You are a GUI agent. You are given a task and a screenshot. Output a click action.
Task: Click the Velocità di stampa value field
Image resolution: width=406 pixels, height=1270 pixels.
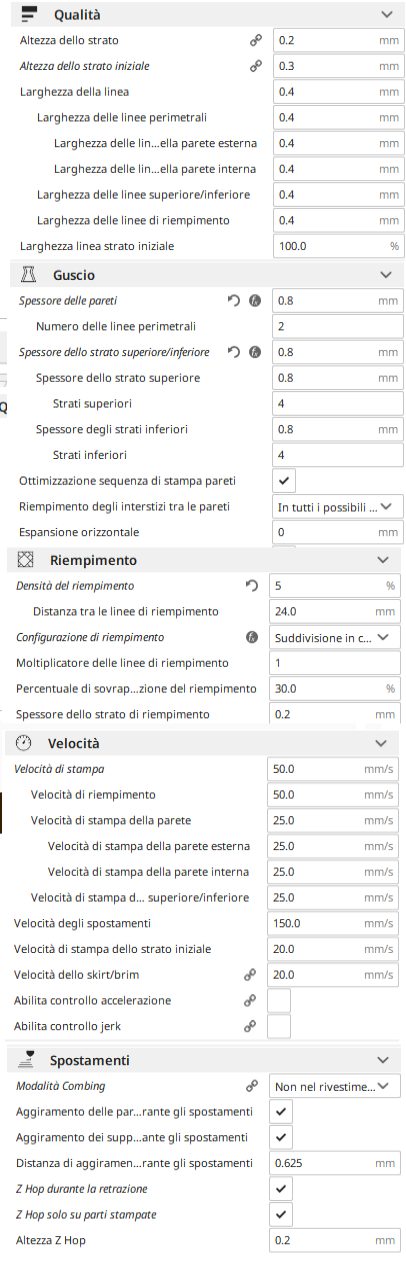pyautogui.click(x=336, y=769)
